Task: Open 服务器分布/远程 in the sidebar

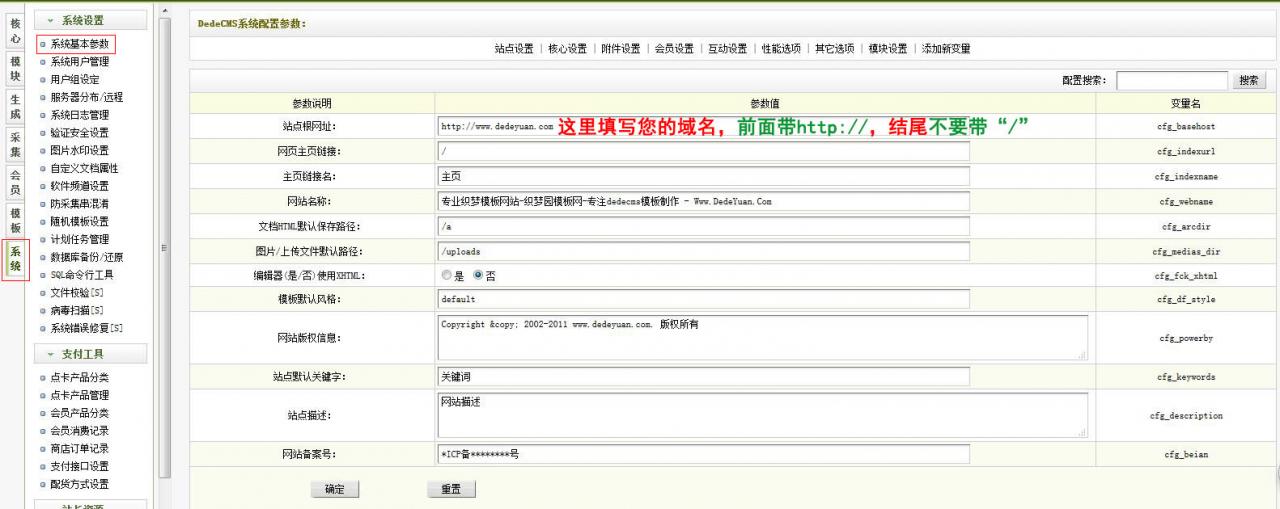Action: [x=87, y=98]
